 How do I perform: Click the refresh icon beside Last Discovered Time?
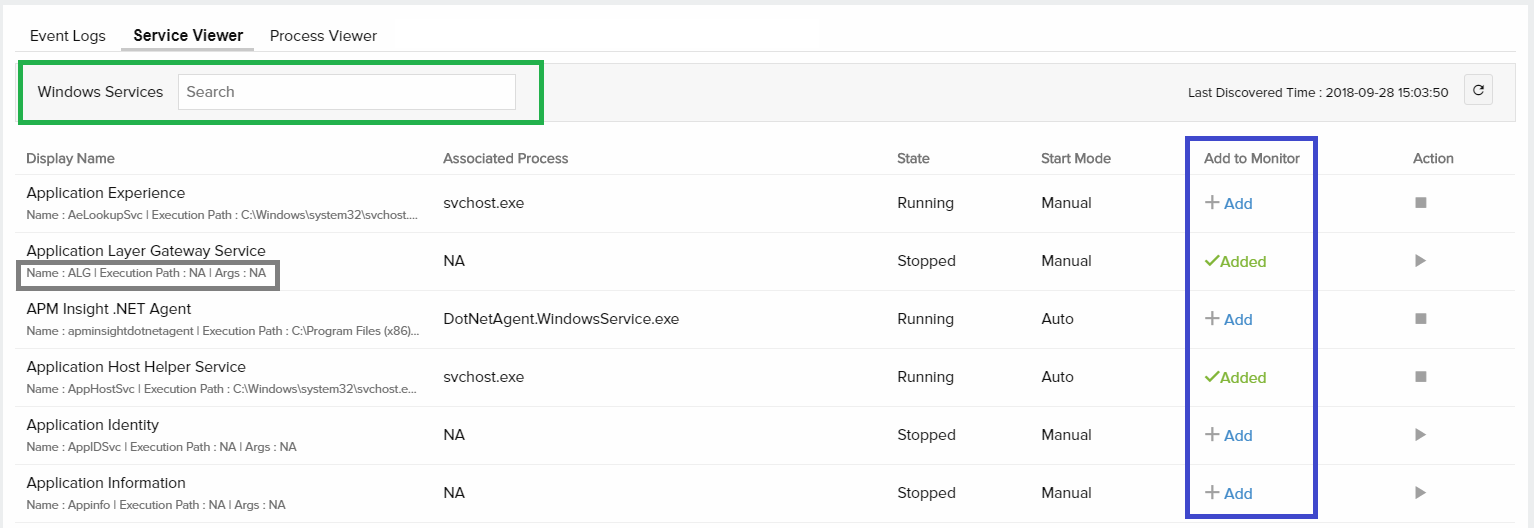click(x=1478, y=91)
